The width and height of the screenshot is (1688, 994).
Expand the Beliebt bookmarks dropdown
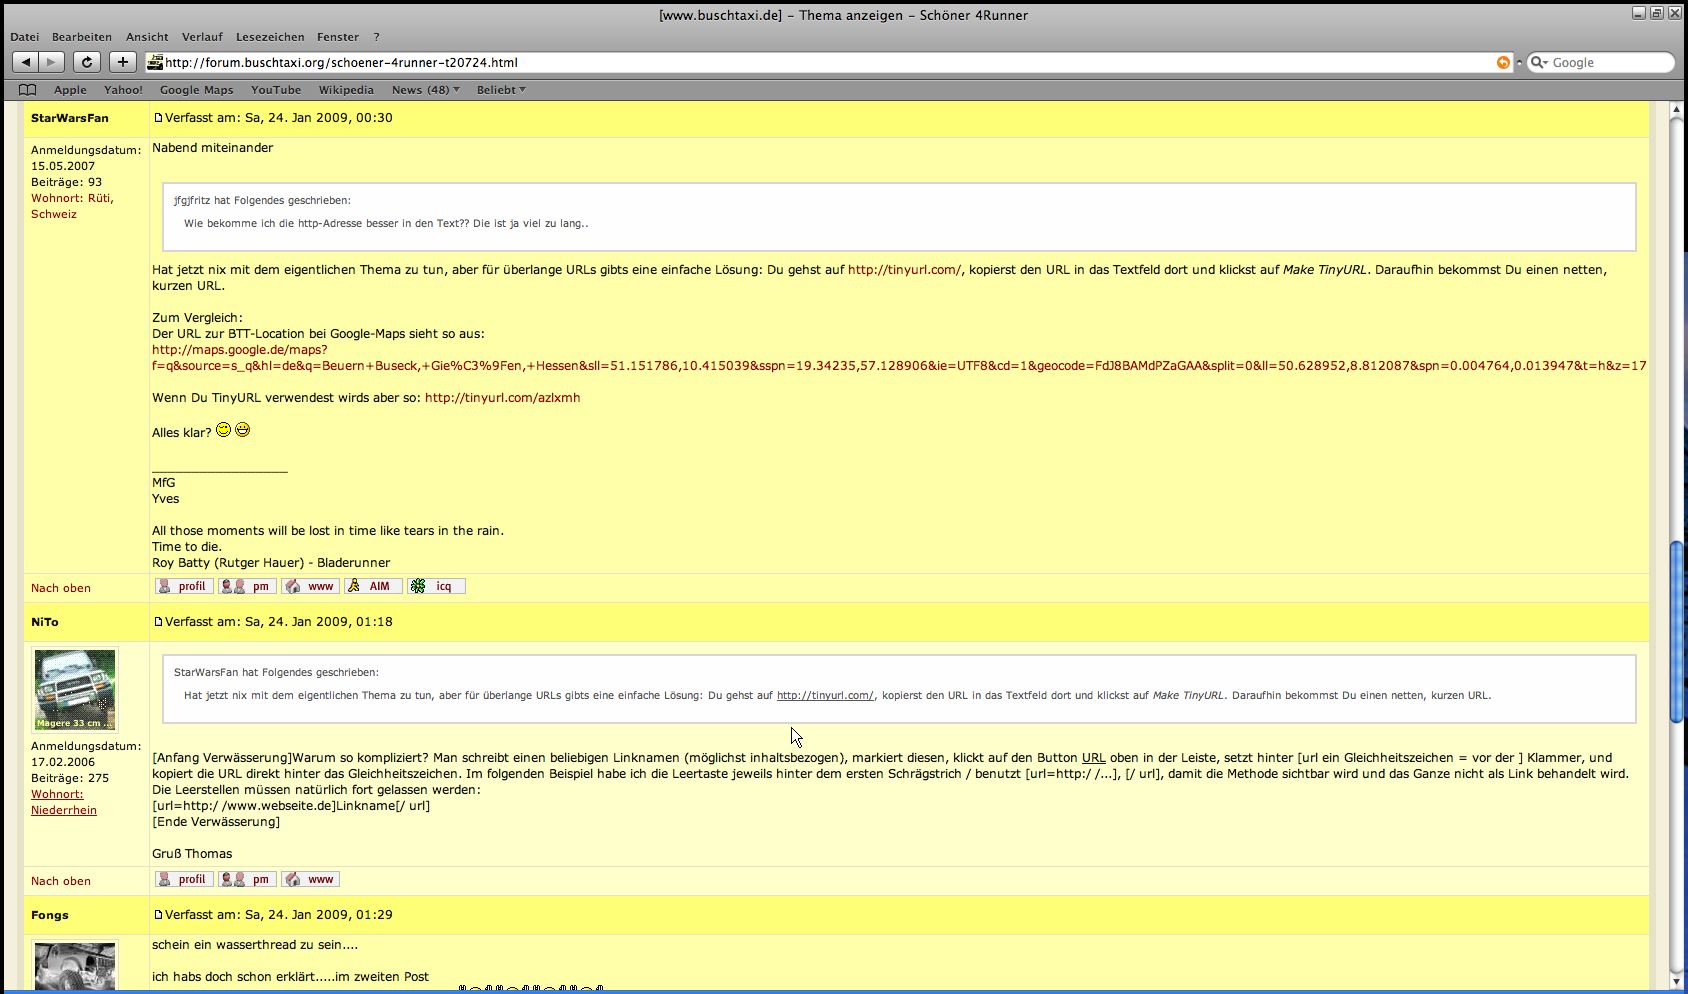(x=500, y=90)
